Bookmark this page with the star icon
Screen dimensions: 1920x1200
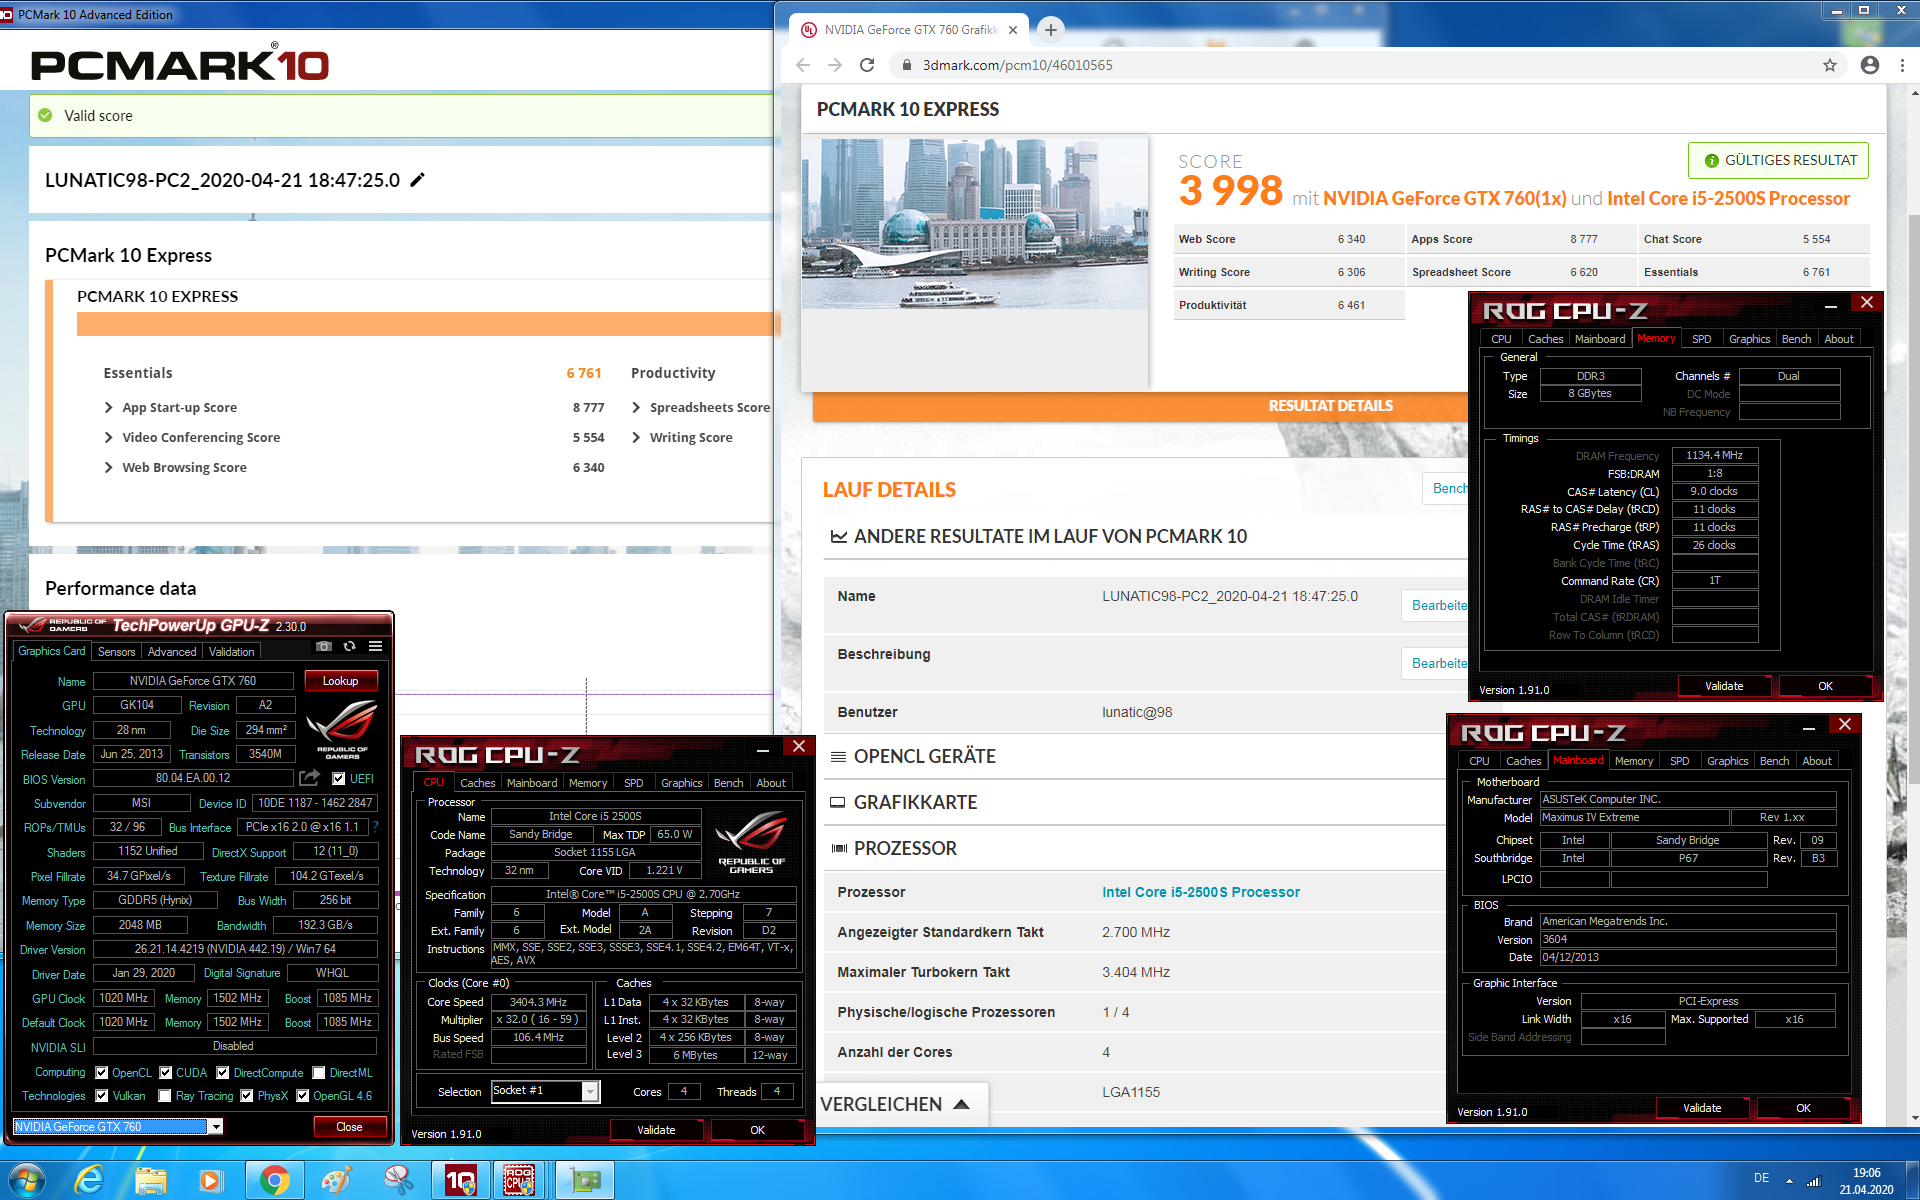[1830, 65]
